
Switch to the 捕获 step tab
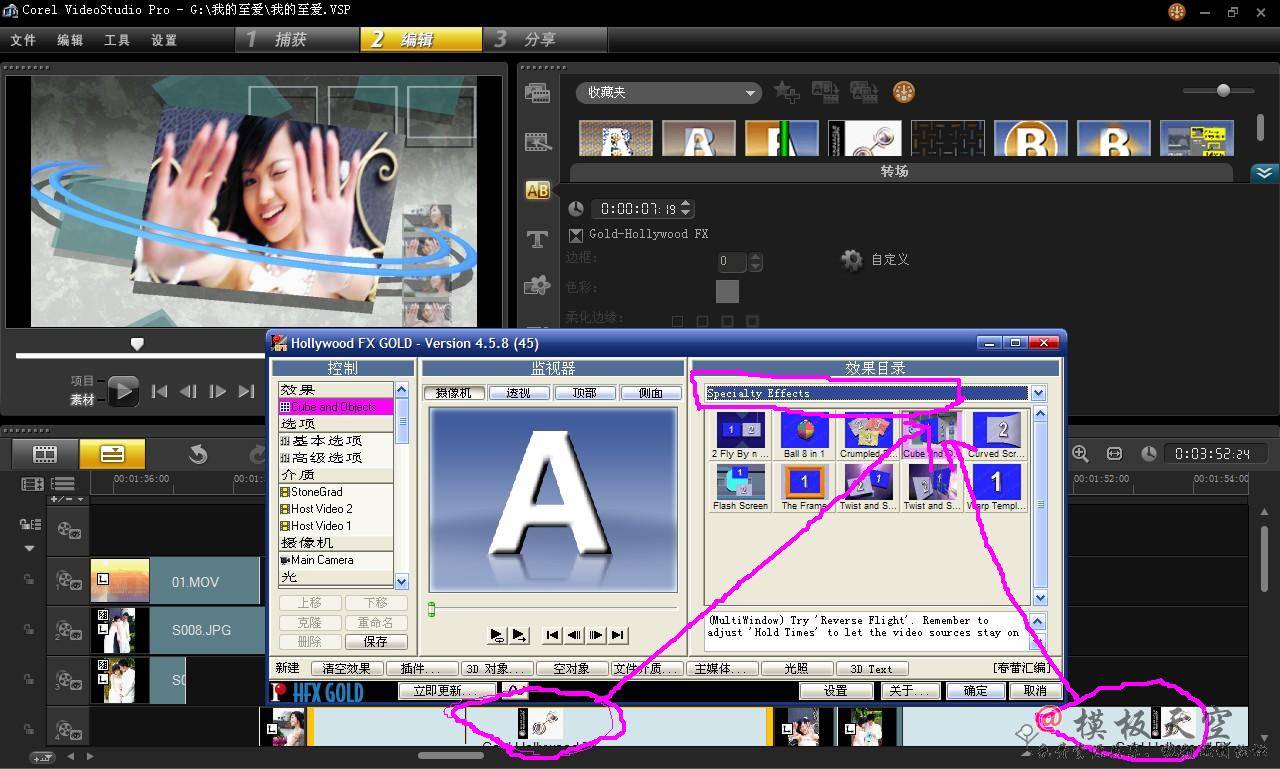297,39
